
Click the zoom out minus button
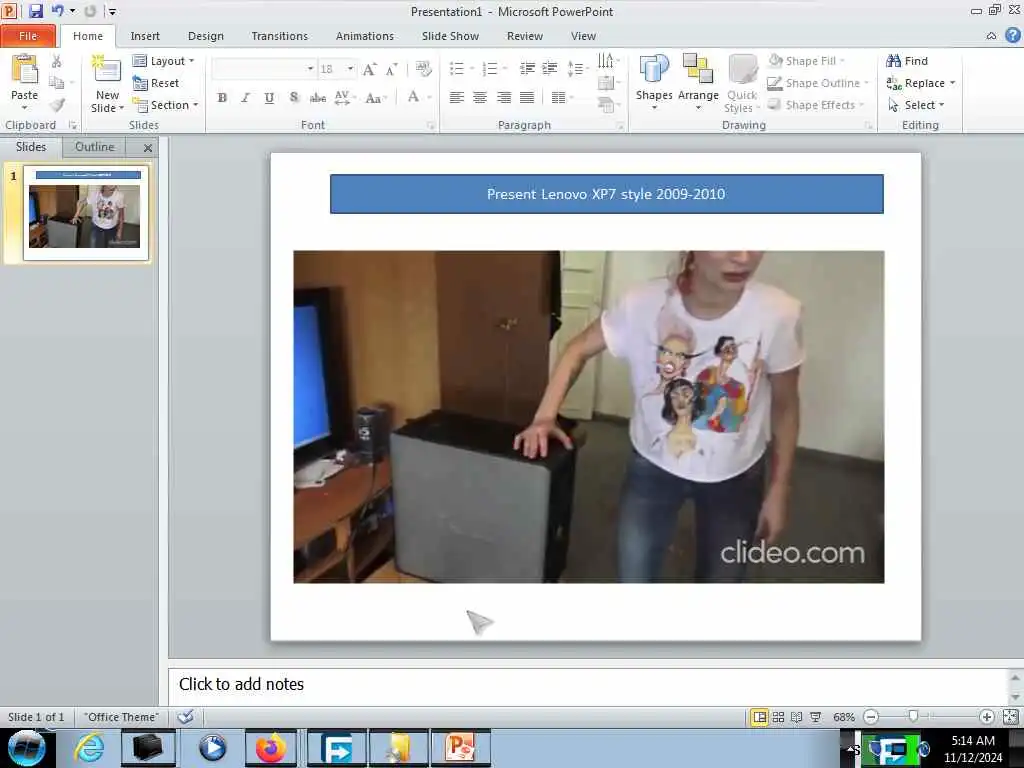pyautogui.click(x=871, y=716)
